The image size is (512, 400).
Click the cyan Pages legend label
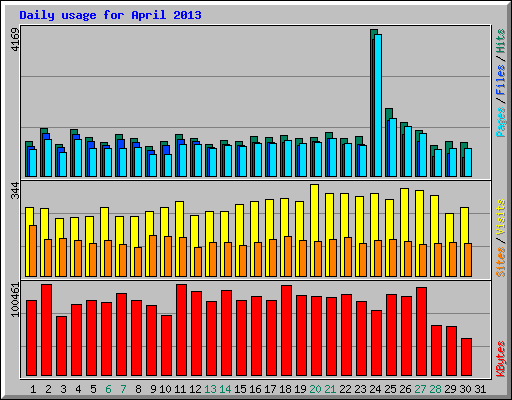(500, 122)
